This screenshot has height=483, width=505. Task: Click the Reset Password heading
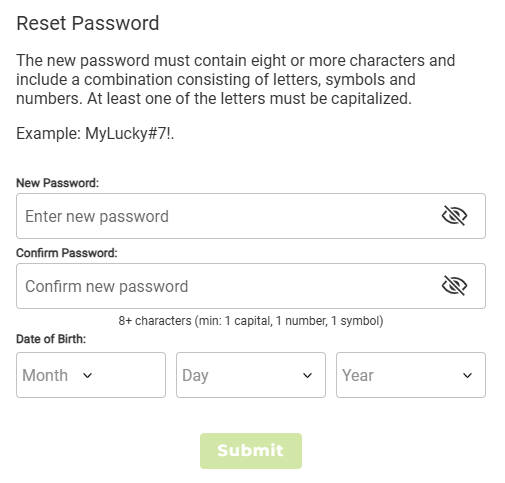click(88, 23)
